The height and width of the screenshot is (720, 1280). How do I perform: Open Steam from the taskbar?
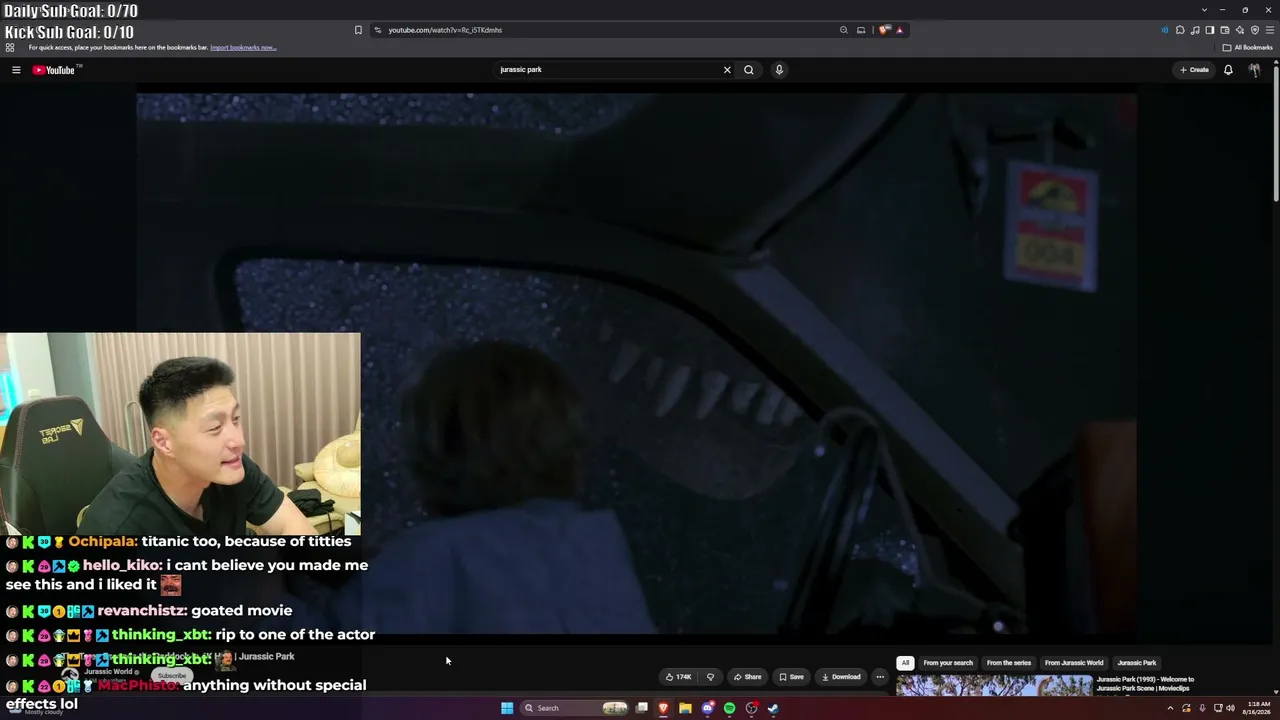(x=773, y=708)
